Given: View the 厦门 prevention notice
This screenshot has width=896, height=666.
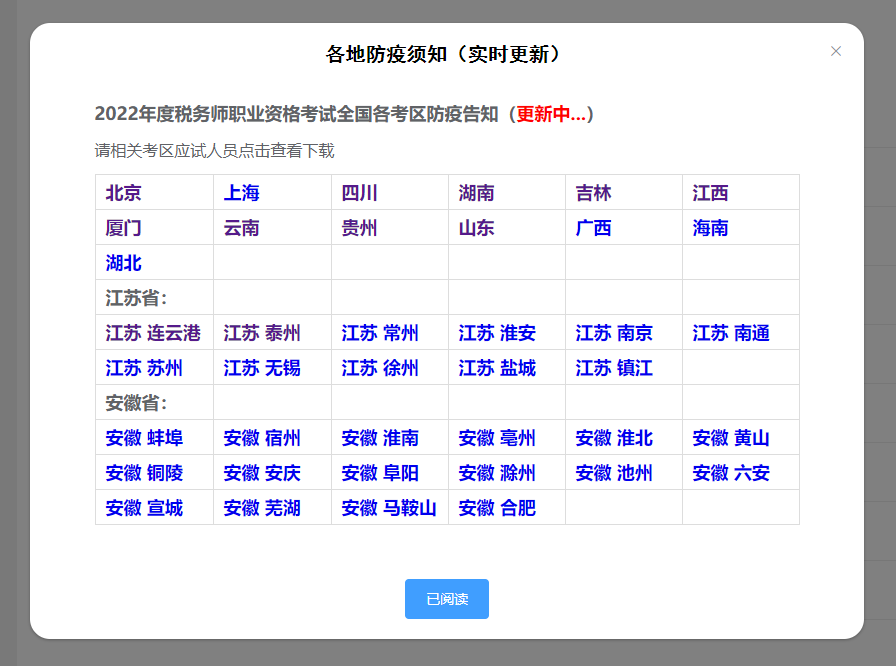Looking at the screenshot, I should [x=123, y=228].
